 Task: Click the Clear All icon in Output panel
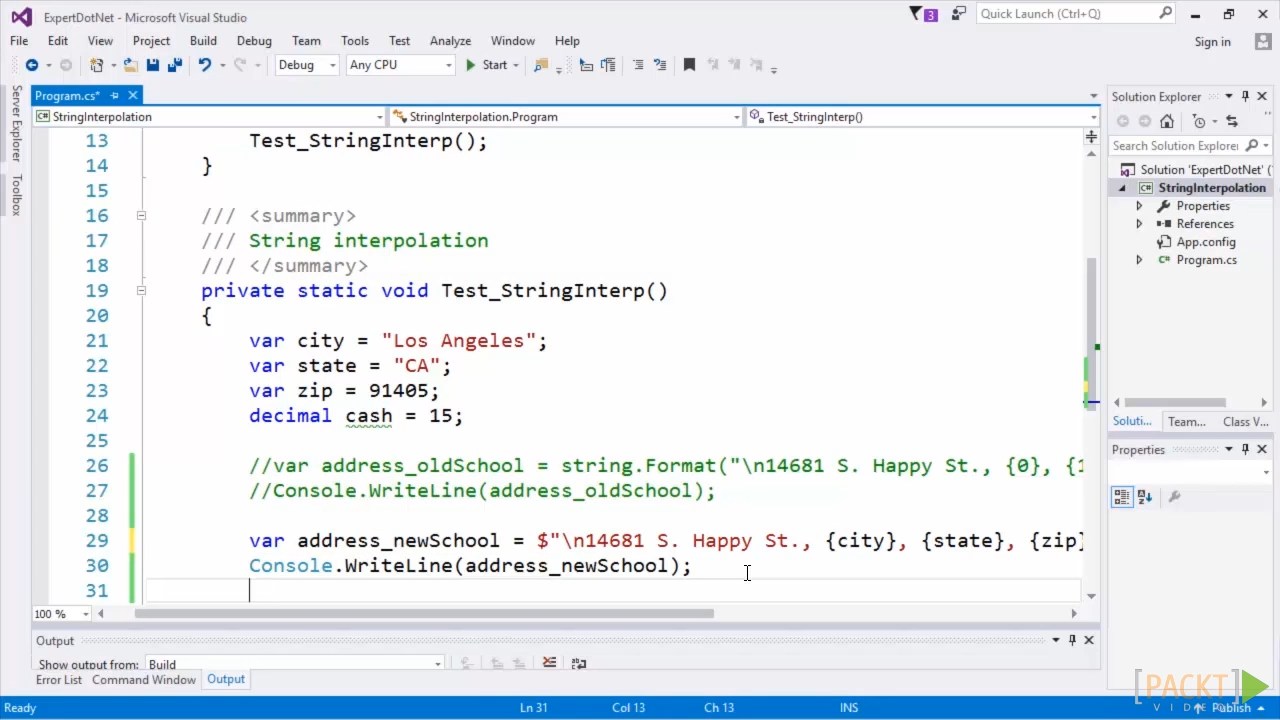(x=549, y=663)
